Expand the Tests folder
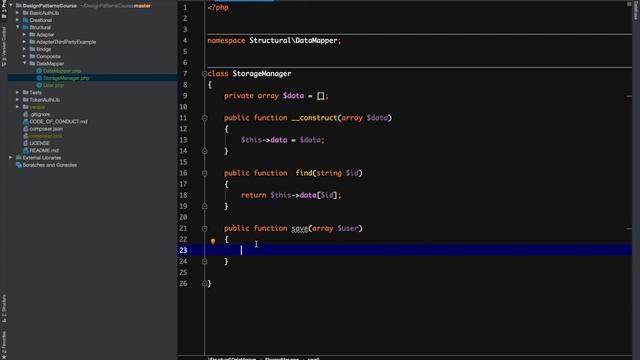 pyautogui.click(x=18, y=93)
